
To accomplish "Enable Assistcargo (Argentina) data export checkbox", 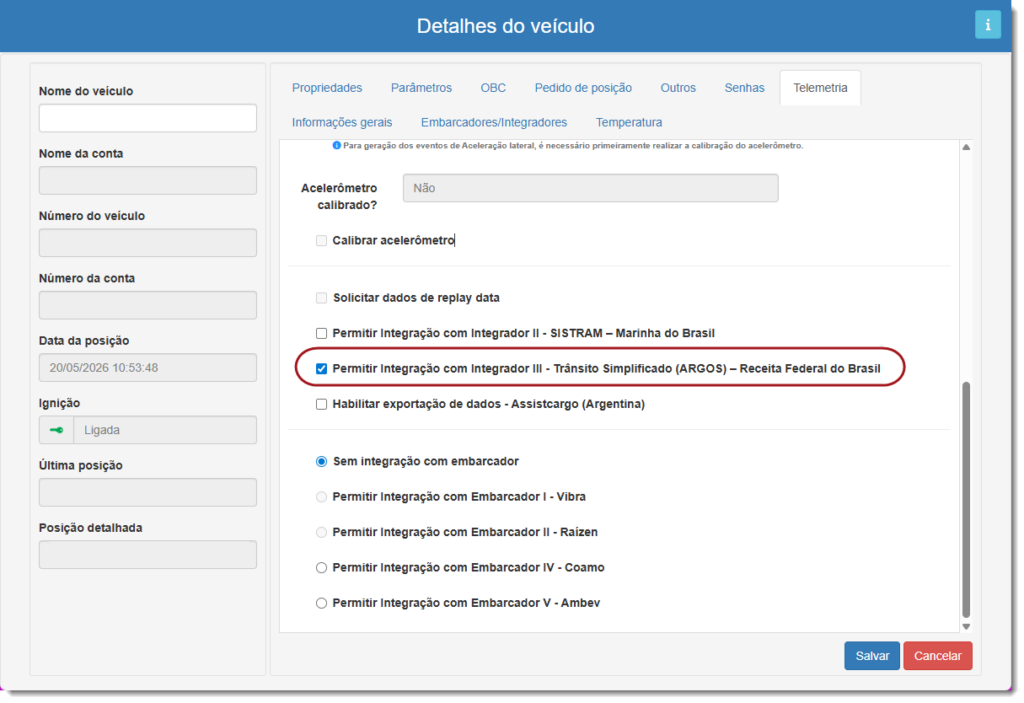I will coord(321,404).
